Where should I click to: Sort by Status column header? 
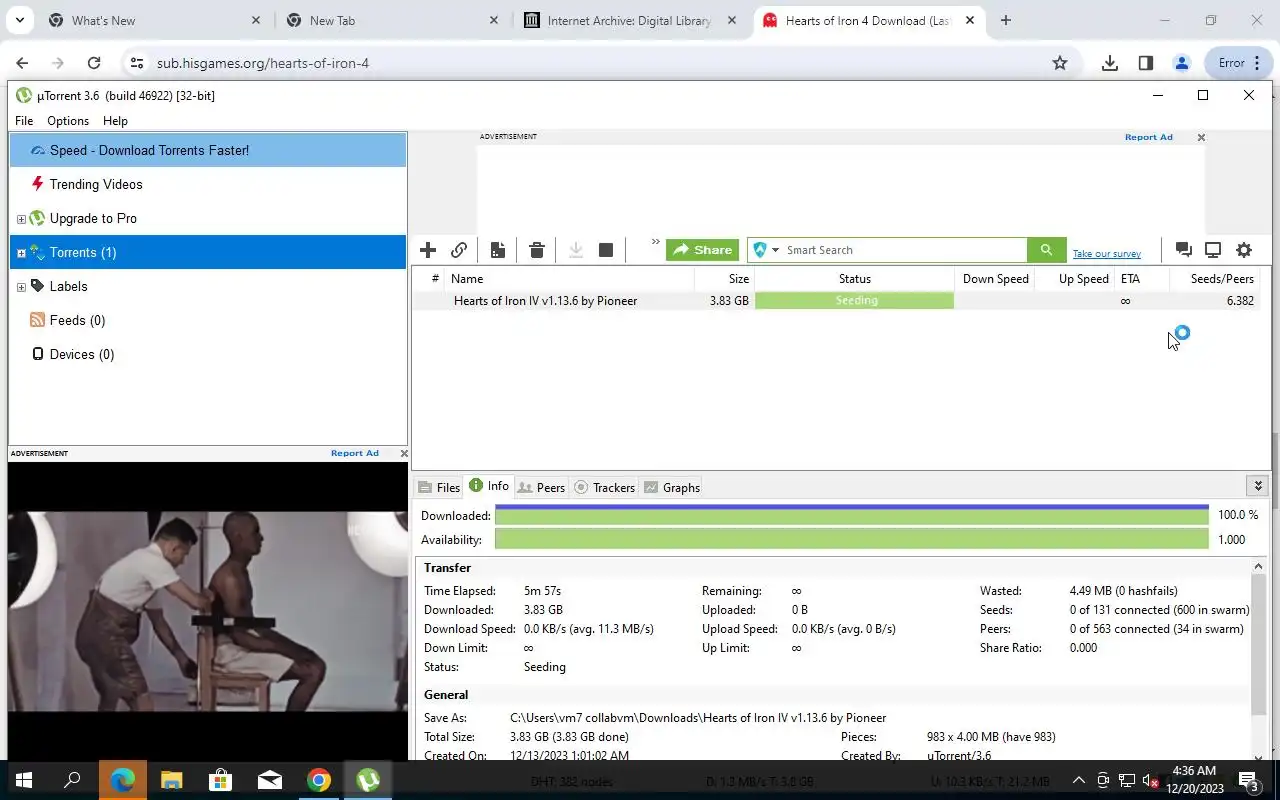pos(855,279)
